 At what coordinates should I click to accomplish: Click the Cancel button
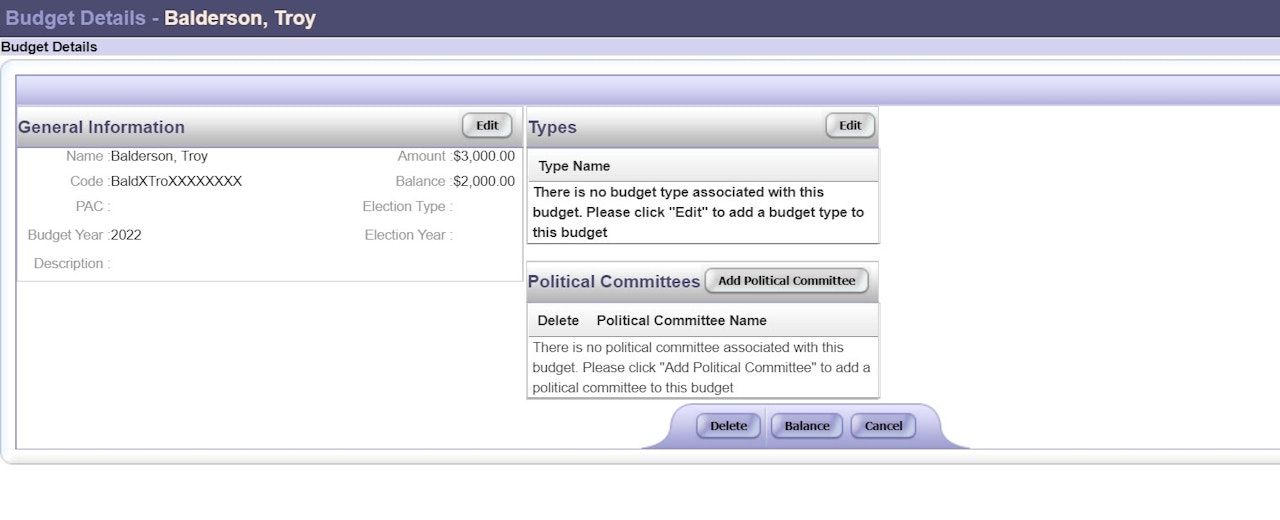tap(883, 426)
